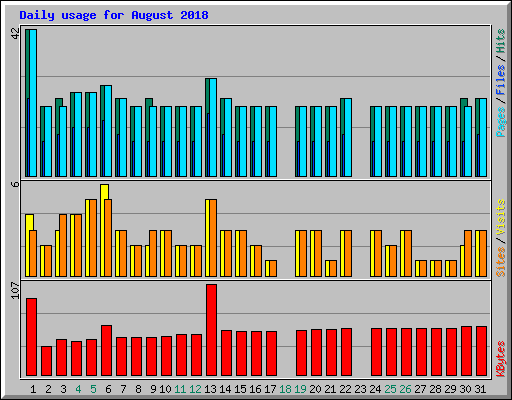Click the orange visits bar for day 6
Screen dimensions: 512x400
108,238
